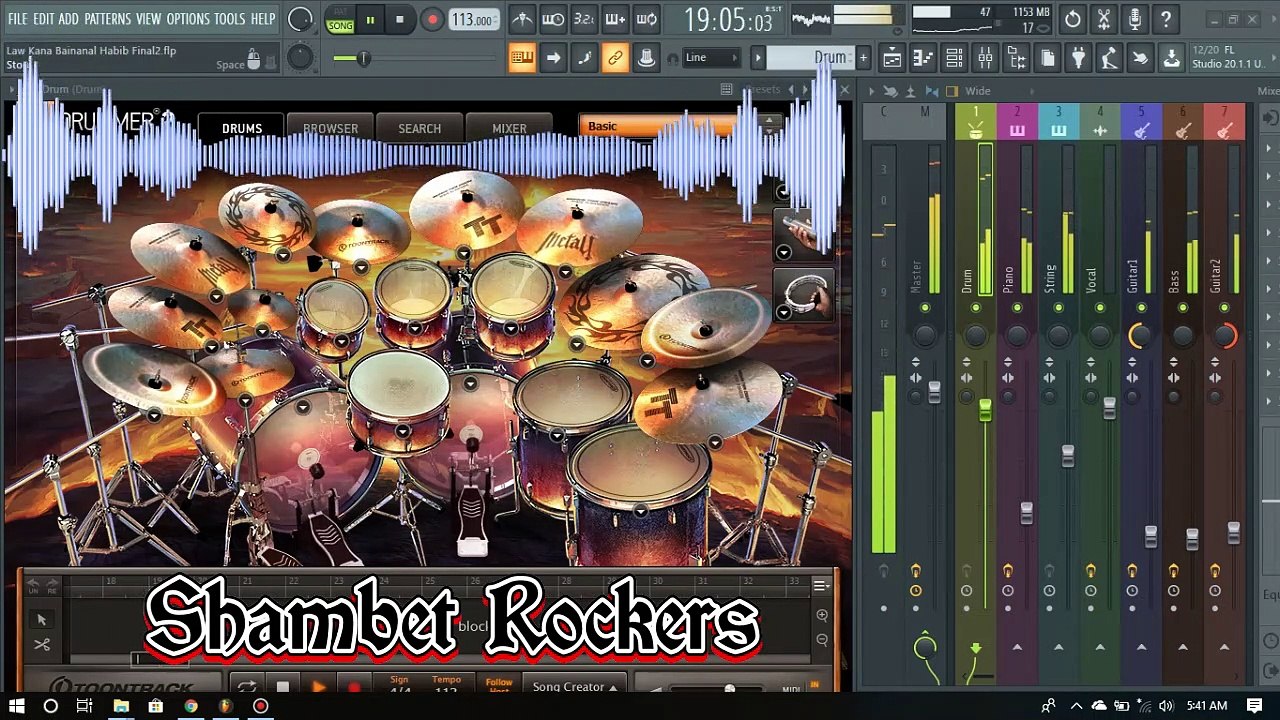This screenshot has height=720, width=1280.
Task: Toggle the 3.2.1 countdown before recording
Action: [x=584, y=19]
